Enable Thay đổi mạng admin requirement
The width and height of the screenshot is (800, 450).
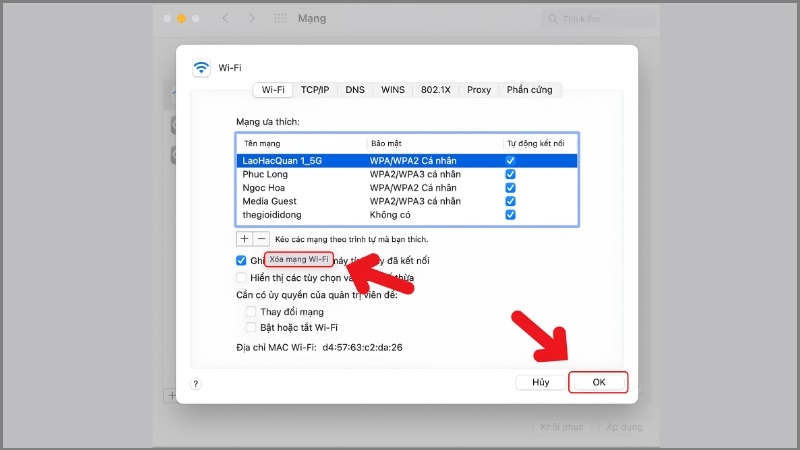(x=251, y=311)
